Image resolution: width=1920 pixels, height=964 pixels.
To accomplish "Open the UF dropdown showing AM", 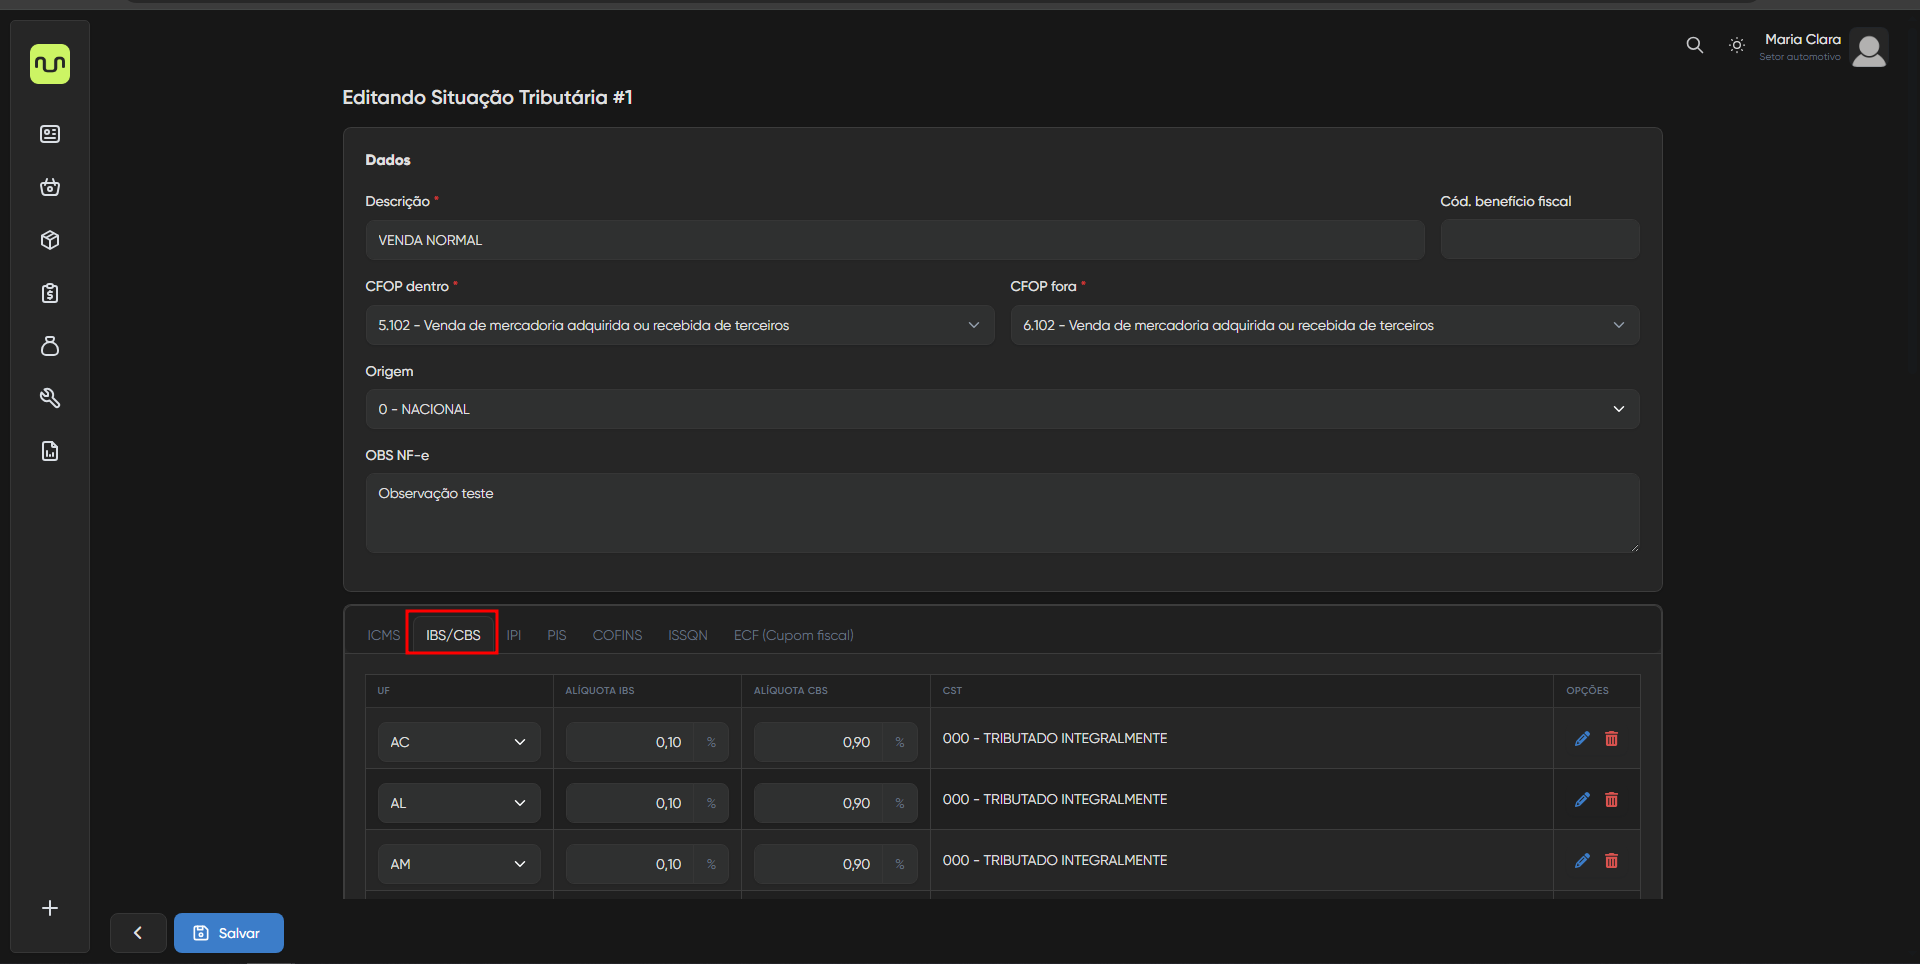I will (x=459, y=864).
